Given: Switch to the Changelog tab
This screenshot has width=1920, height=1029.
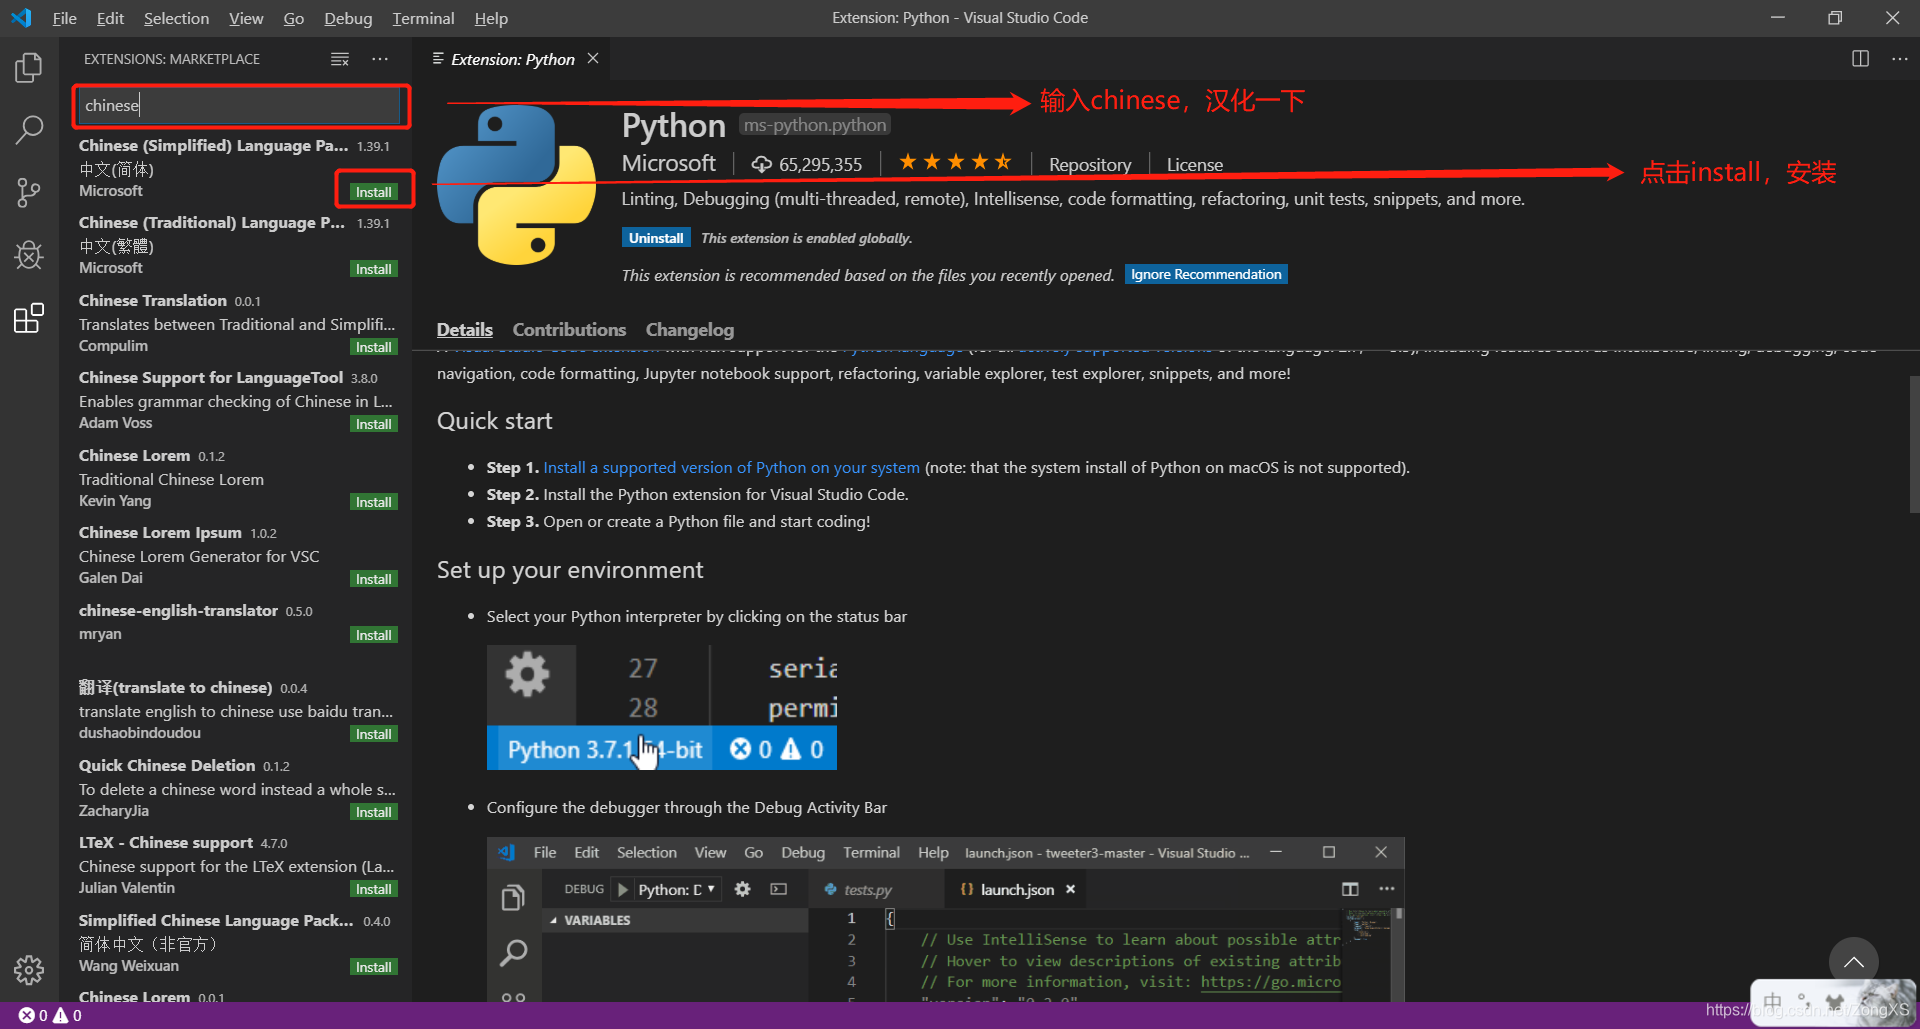Looking at the screenshot, I should pyautogui.click(x=690, y=329).
